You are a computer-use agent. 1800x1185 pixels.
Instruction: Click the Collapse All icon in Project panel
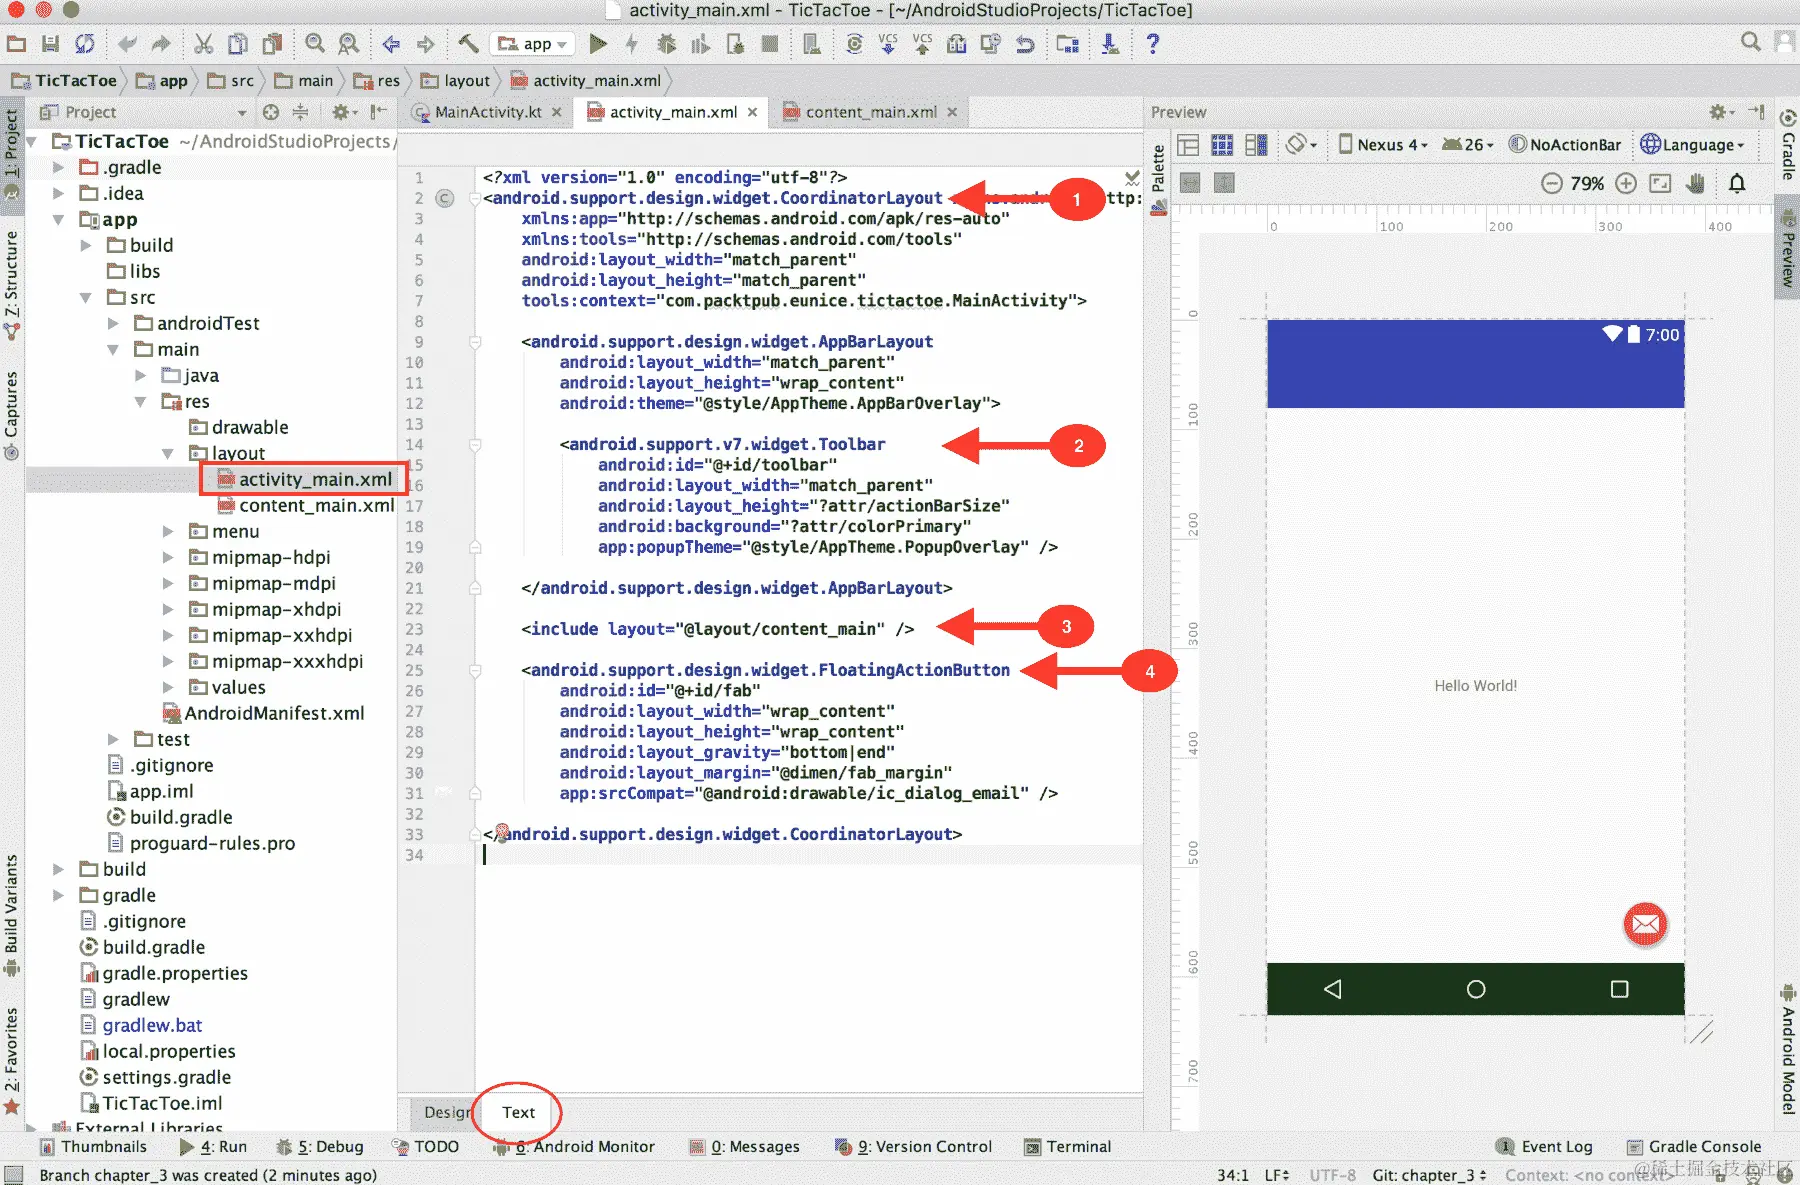pos(300,112)
